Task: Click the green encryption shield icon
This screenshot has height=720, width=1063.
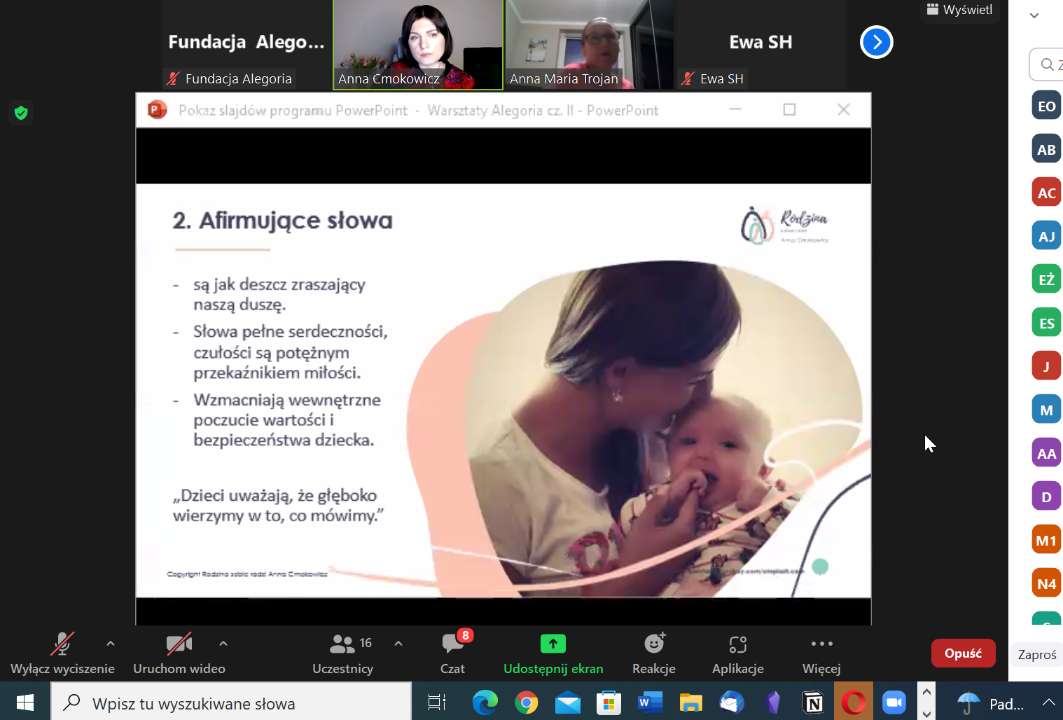Action: point(21,113)
